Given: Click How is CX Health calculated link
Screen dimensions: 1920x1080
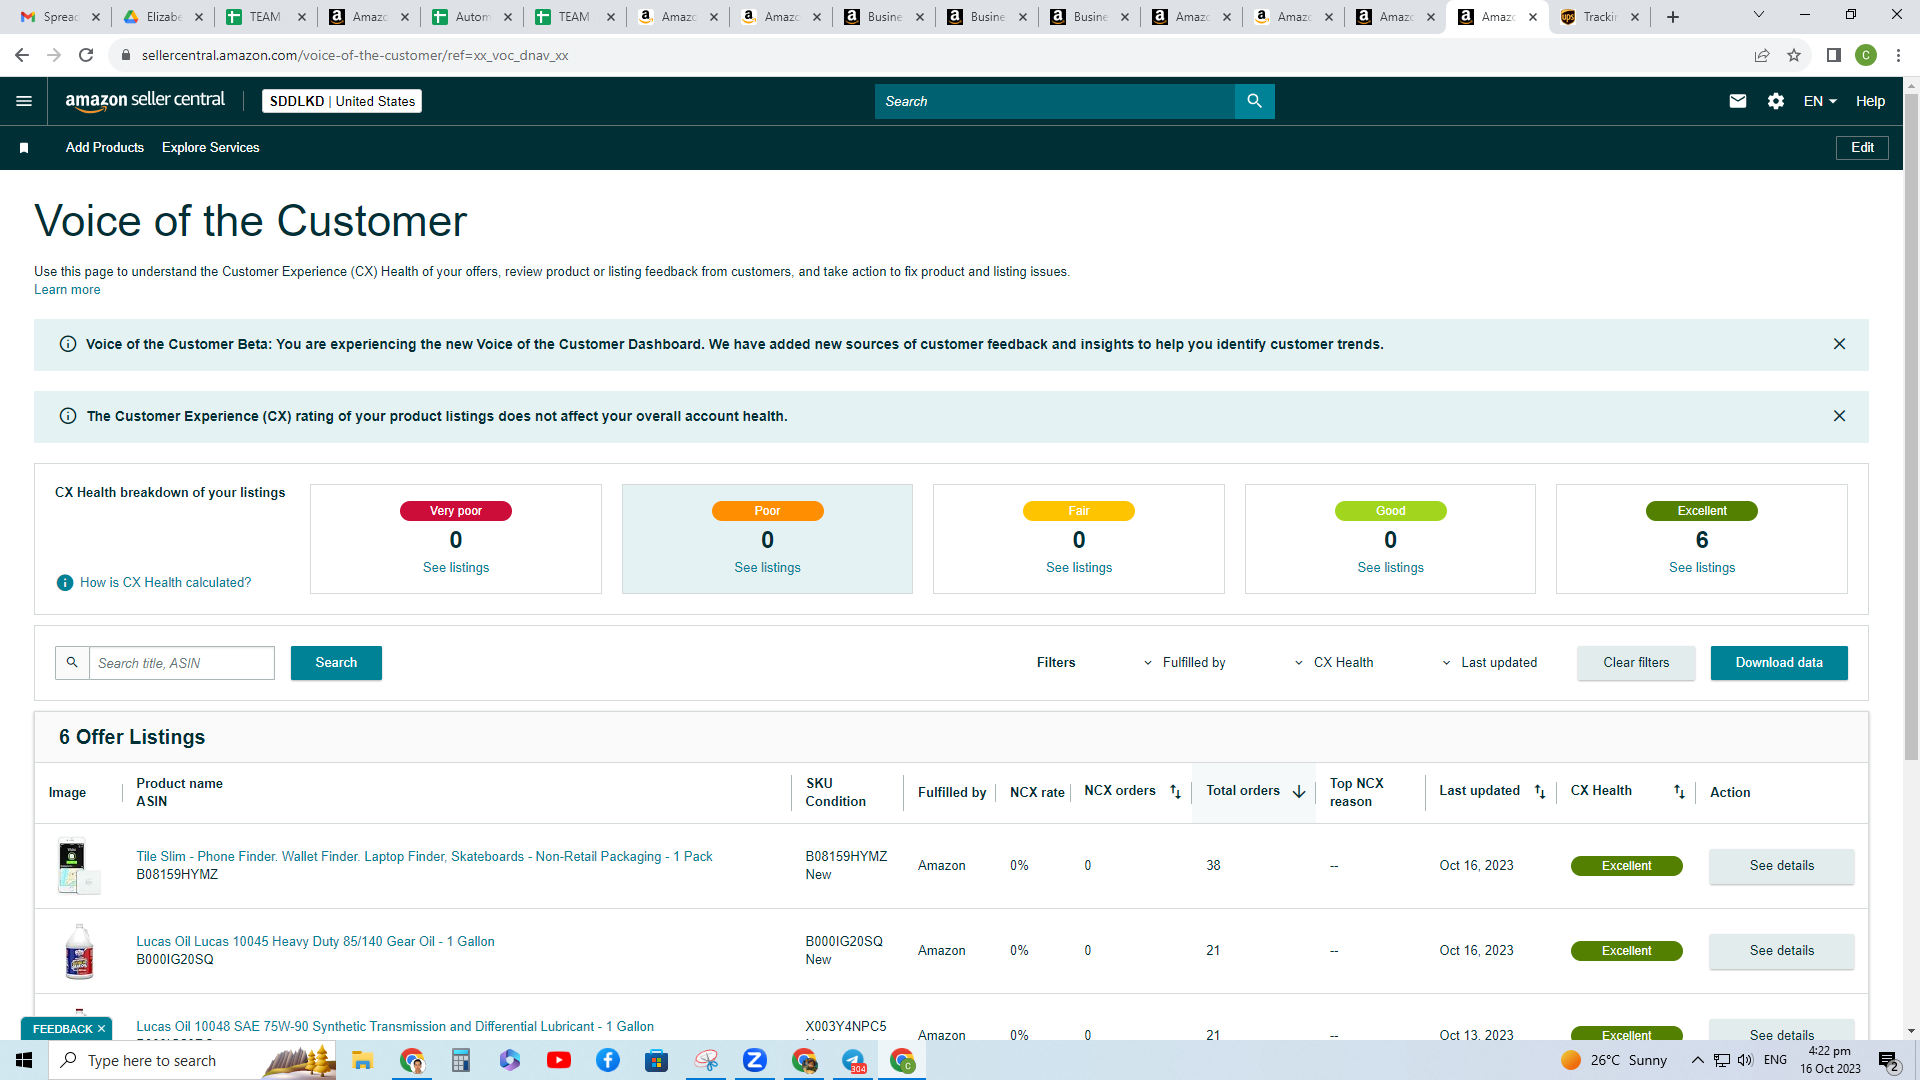Looking at the screenshot, I should [165, 583].
